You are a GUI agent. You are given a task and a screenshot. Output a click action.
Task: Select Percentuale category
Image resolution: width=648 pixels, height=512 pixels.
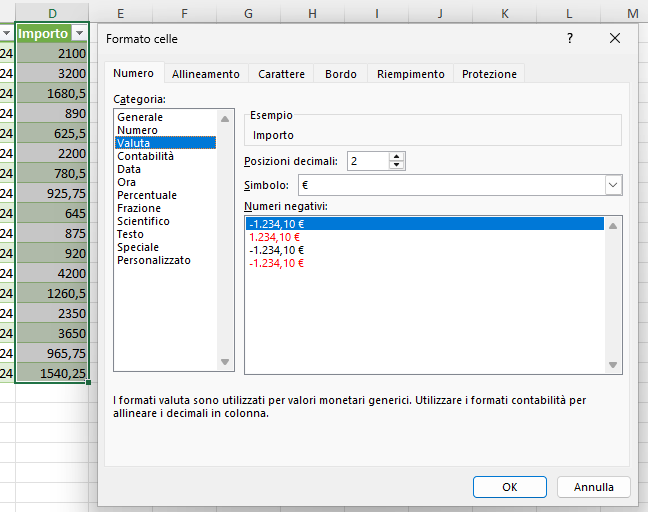point(146,195)
